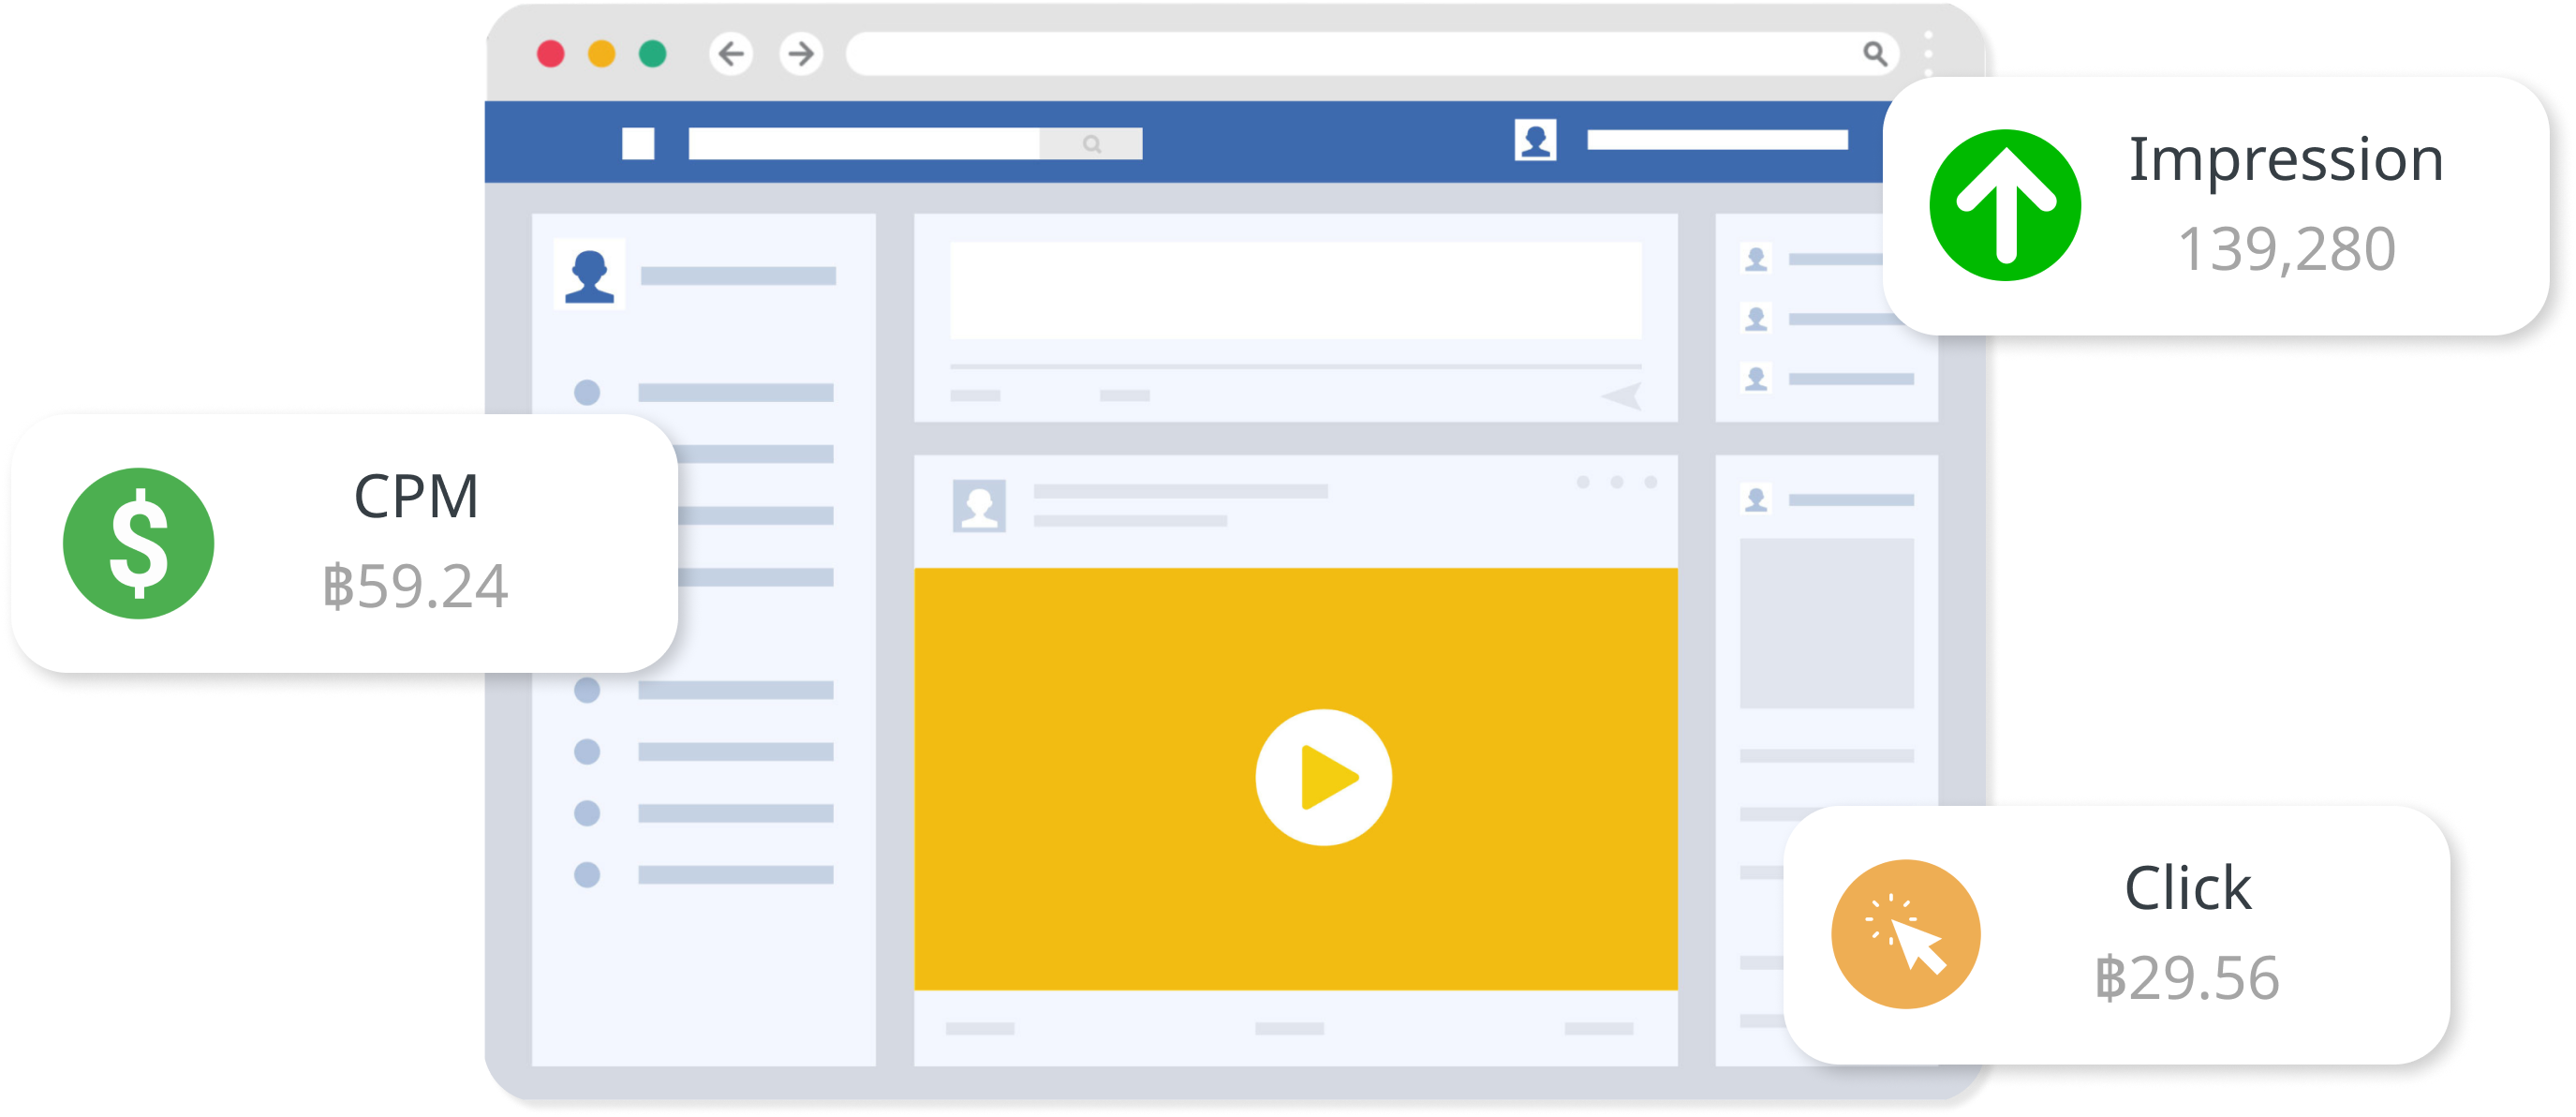Open the three-dot options on the post
The height and width of the screenshot is (1117, 2576).
click(x=1617, y=482)
